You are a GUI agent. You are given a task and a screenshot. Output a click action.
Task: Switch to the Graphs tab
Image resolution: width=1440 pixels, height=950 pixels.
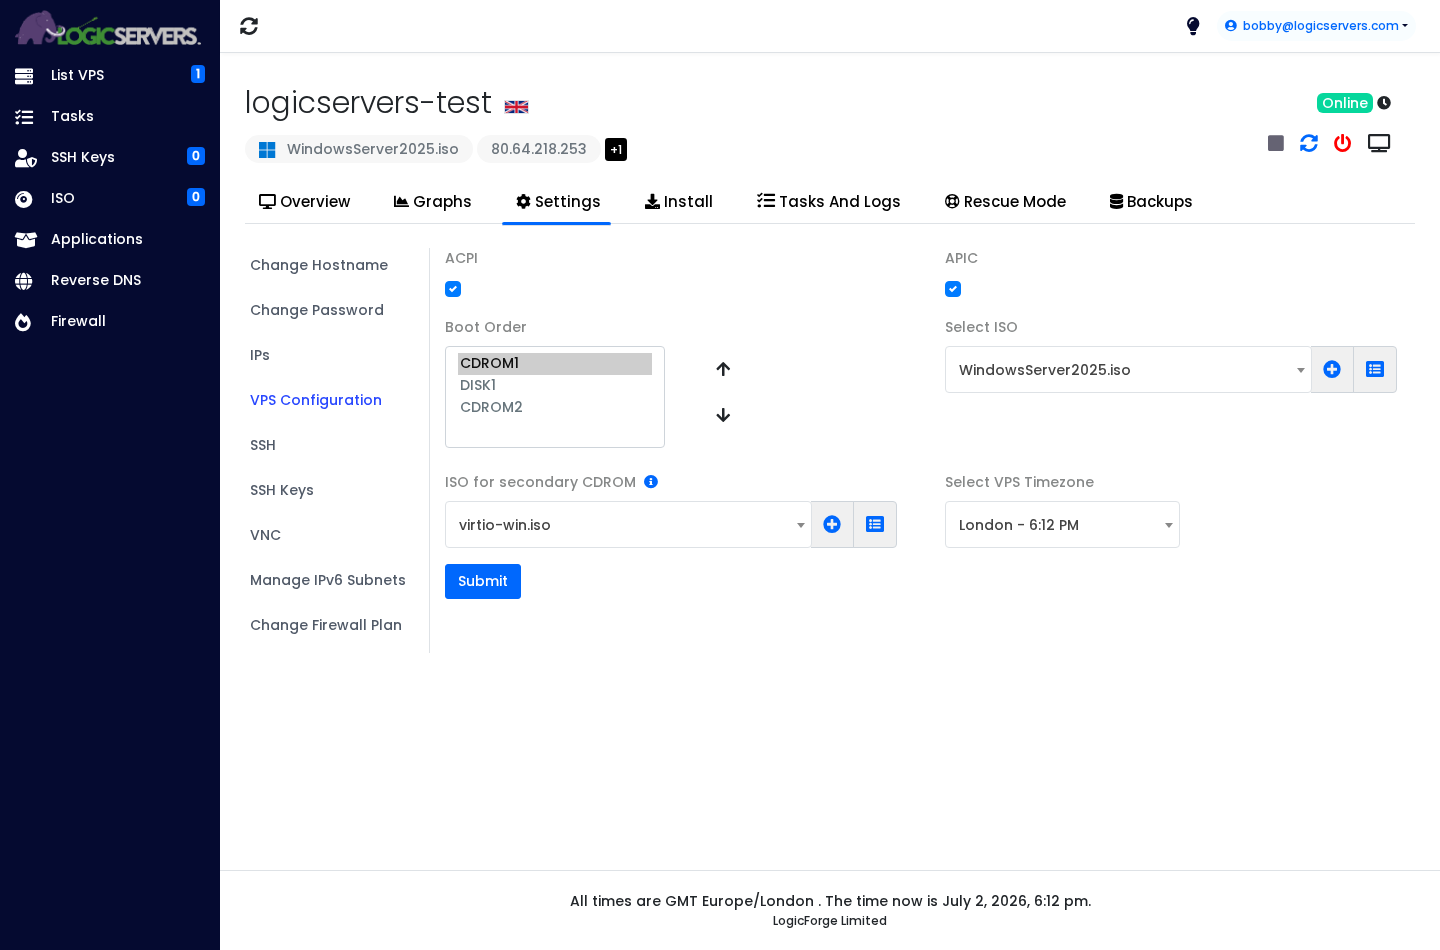(432, 202)
